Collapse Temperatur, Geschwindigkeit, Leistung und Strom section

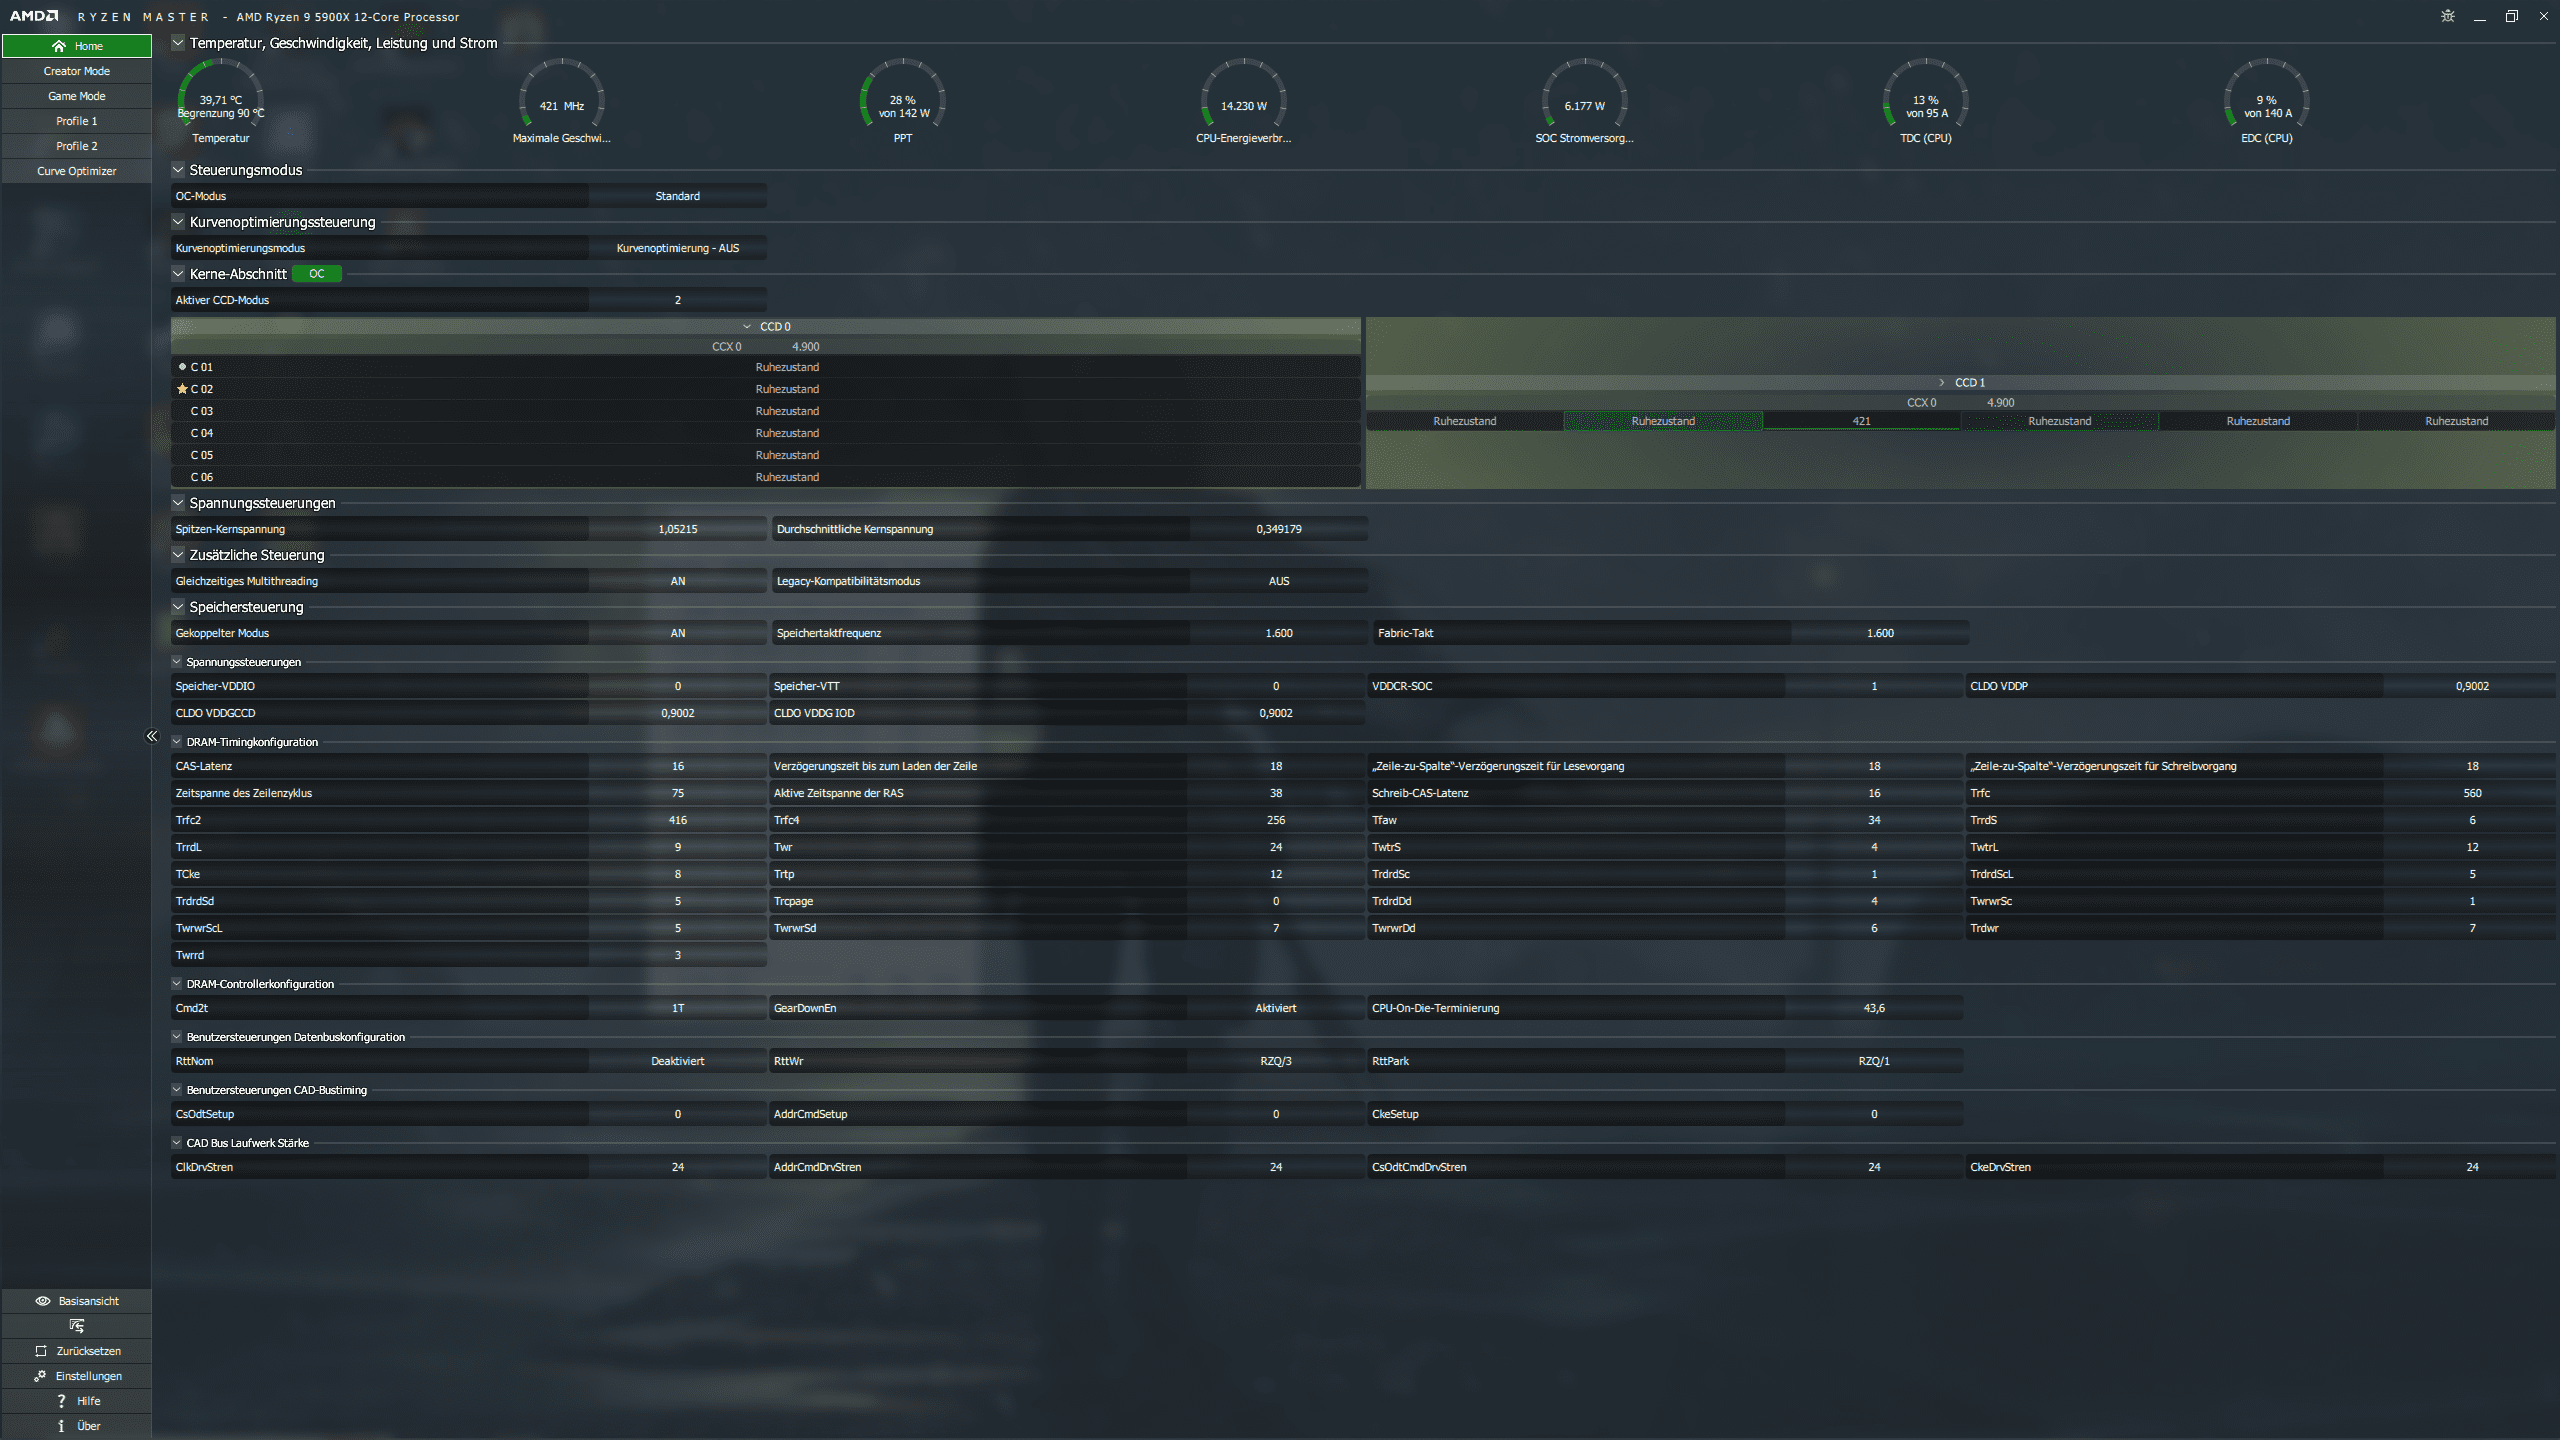pyautogui.click(x=178, y=42)
